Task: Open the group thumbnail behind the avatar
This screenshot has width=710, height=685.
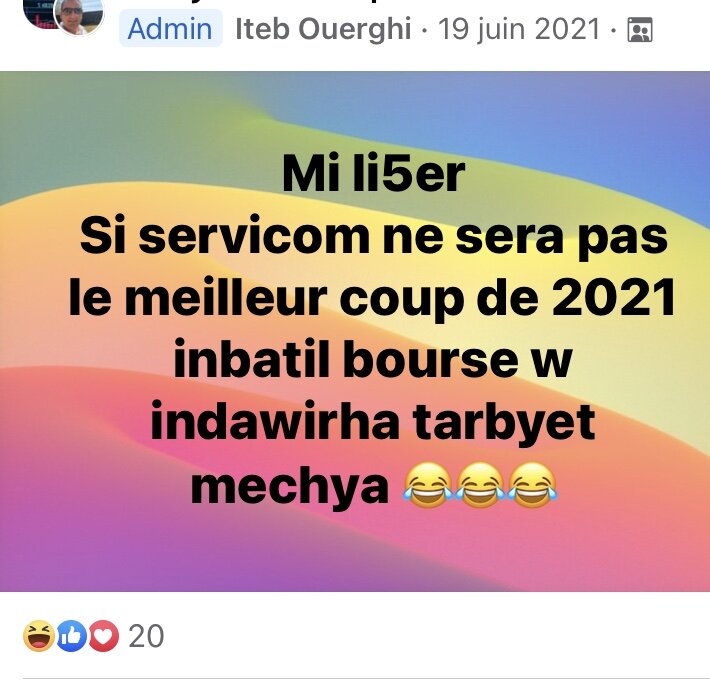Action: [38, 12]
